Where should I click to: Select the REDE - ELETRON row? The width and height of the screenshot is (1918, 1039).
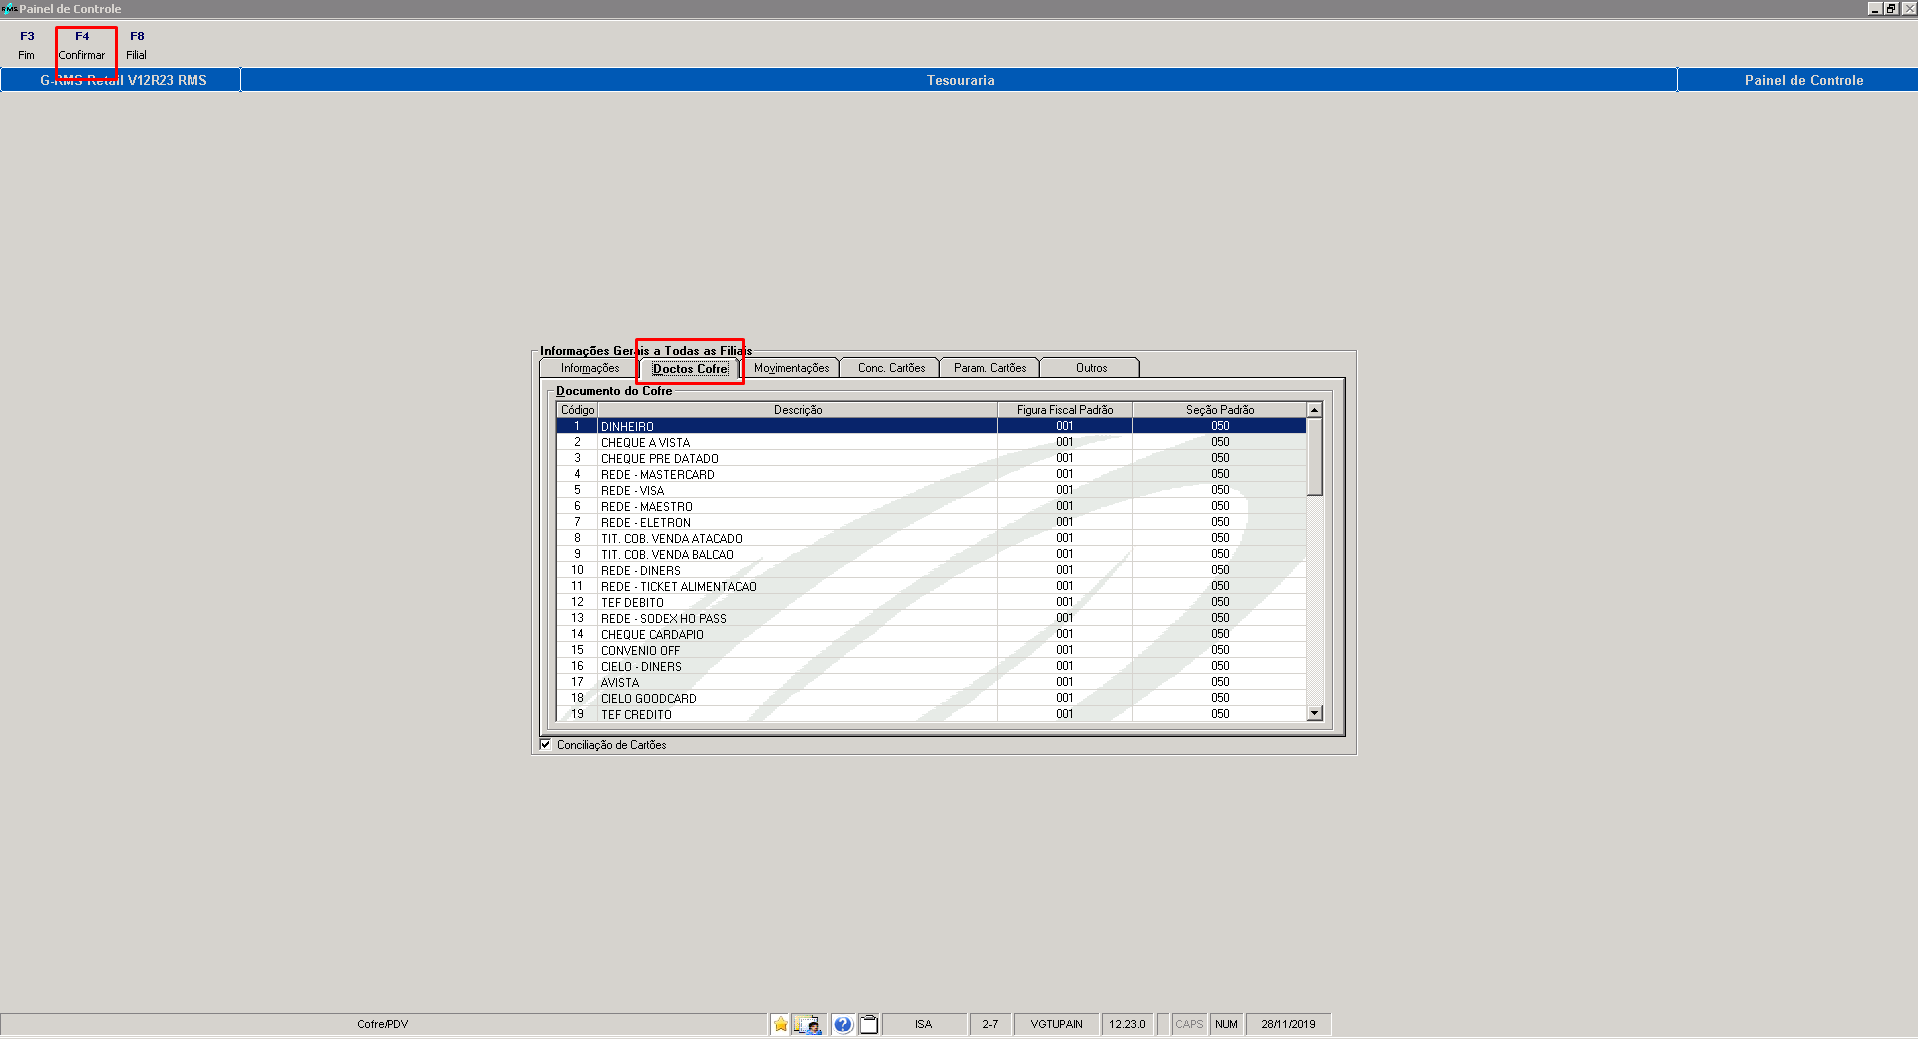click(x=931, y=522)
